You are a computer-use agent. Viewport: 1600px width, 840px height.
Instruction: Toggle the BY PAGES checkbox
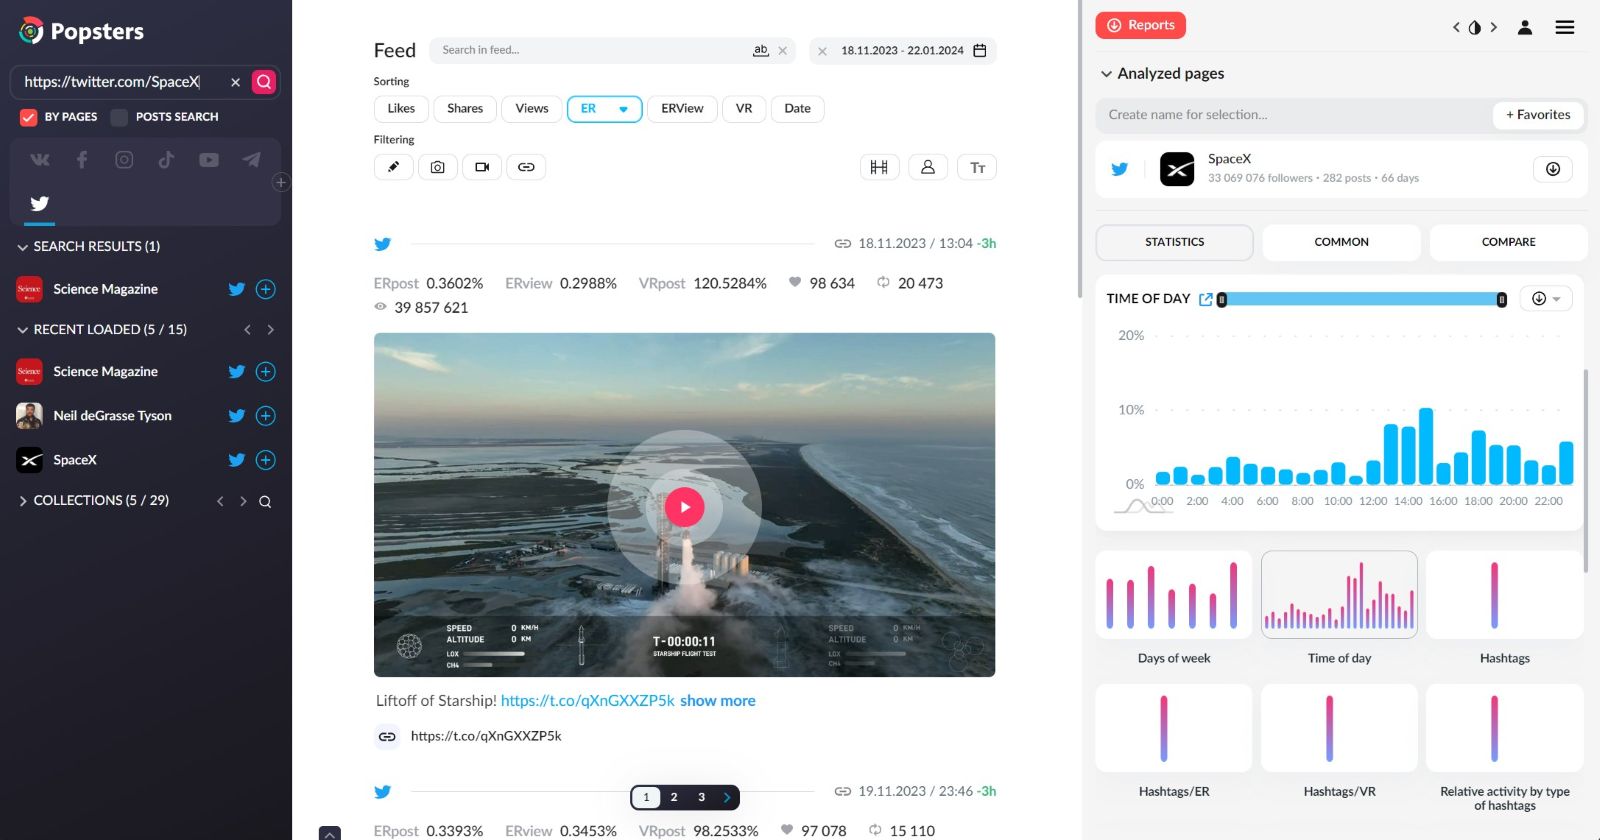(29, 117)
